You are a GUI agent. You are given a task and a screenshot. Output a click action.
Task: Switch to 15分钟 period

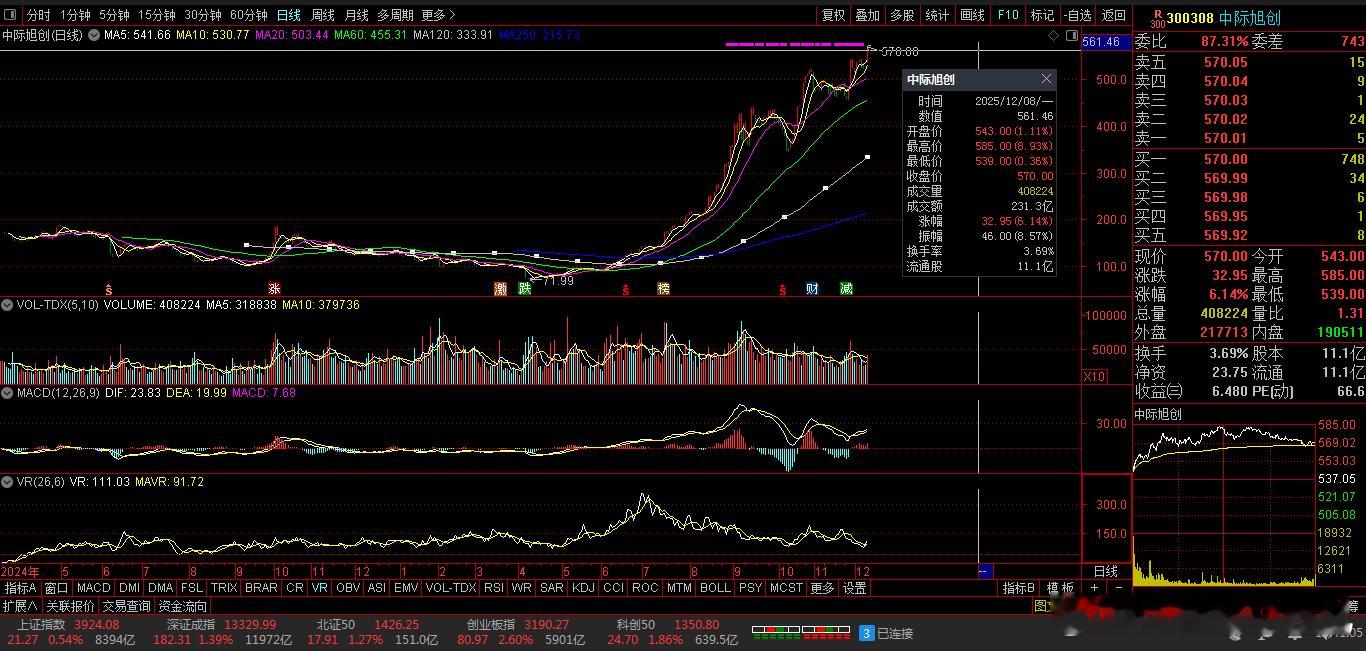(157, 15)
